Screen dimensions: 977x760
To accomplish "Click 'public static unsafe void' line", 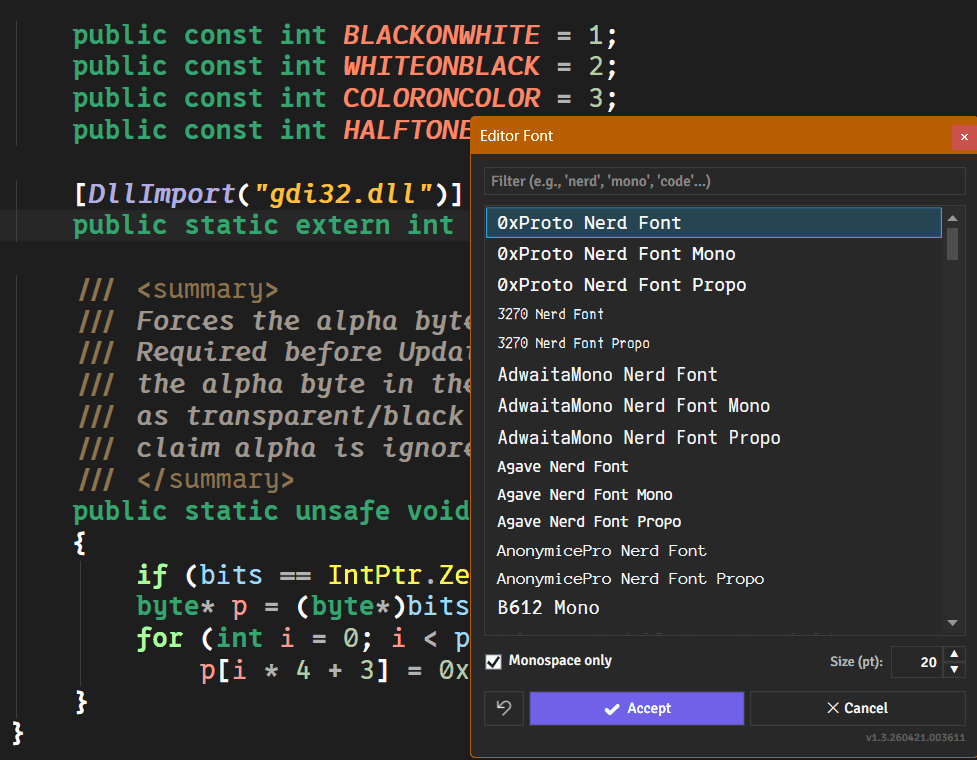I will 272,512.
